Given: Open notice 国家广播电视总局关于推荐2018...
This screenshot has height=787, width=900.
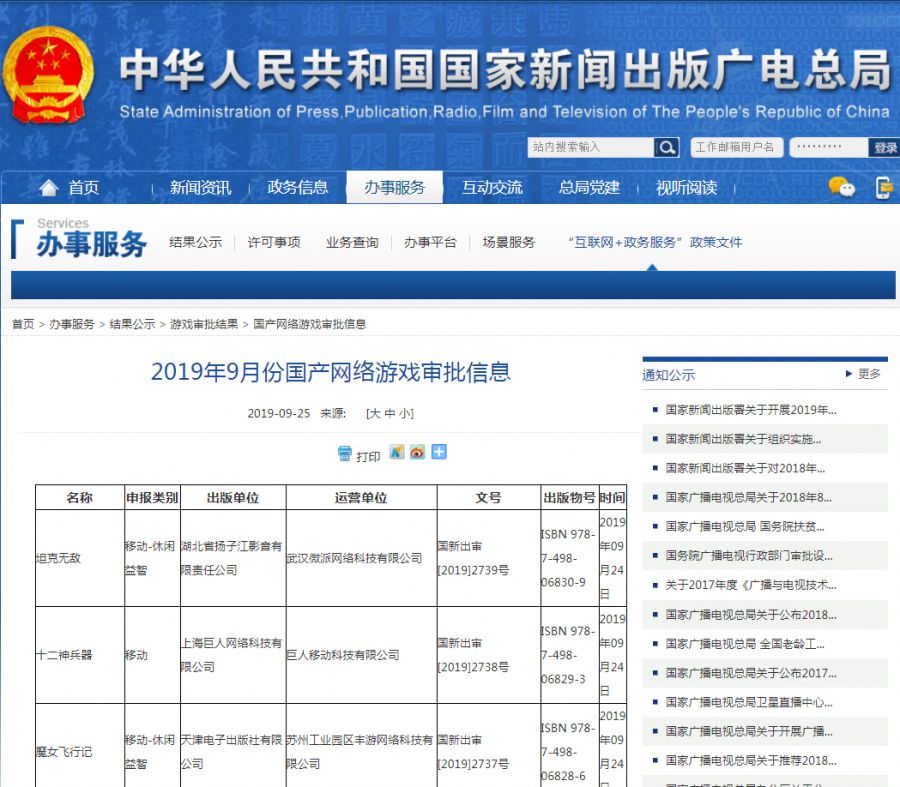Looking at the screenshot, I should click(751, 761).
